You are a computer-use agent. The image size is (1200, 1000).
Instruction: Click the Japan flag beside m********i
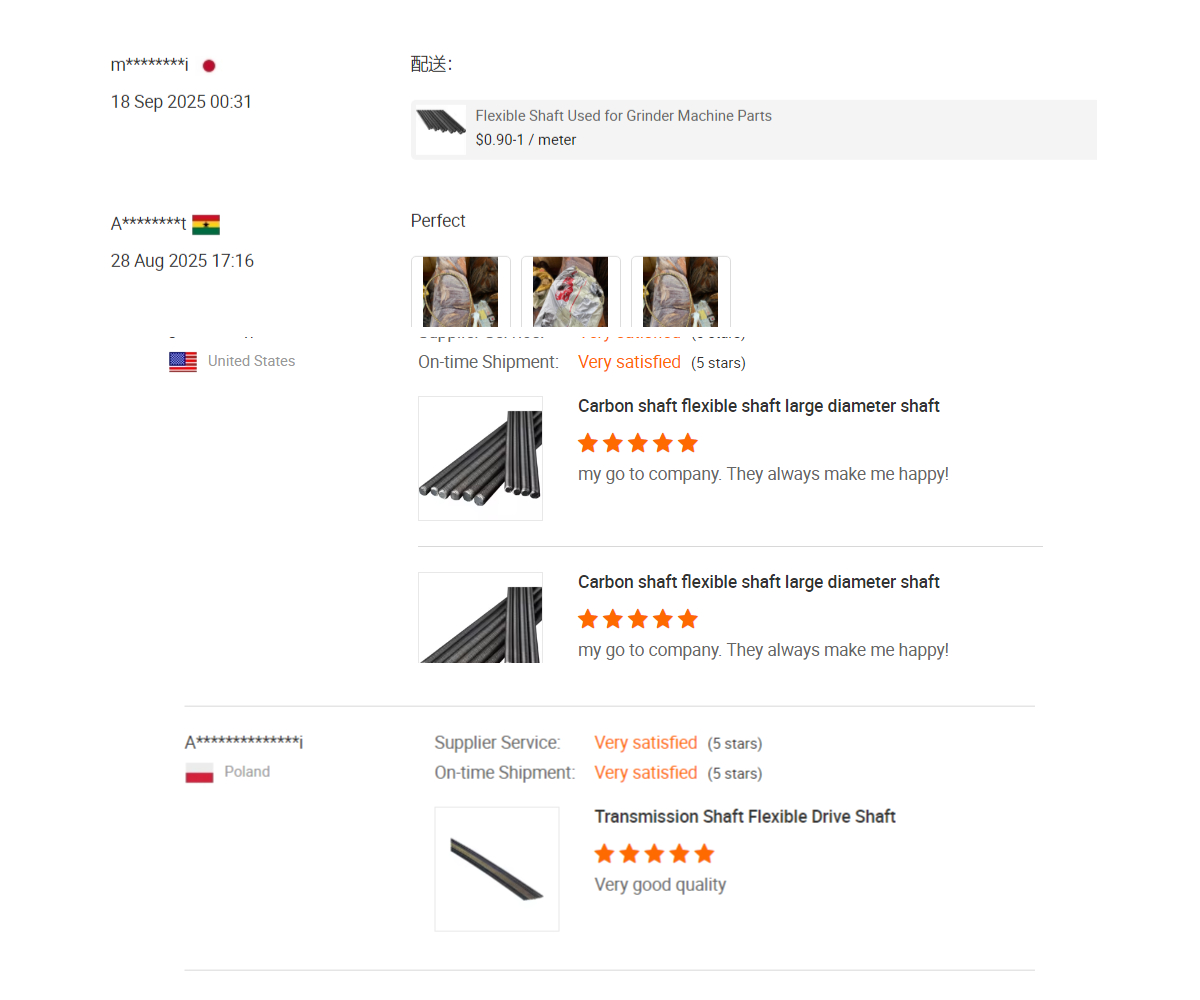point(209,66)
